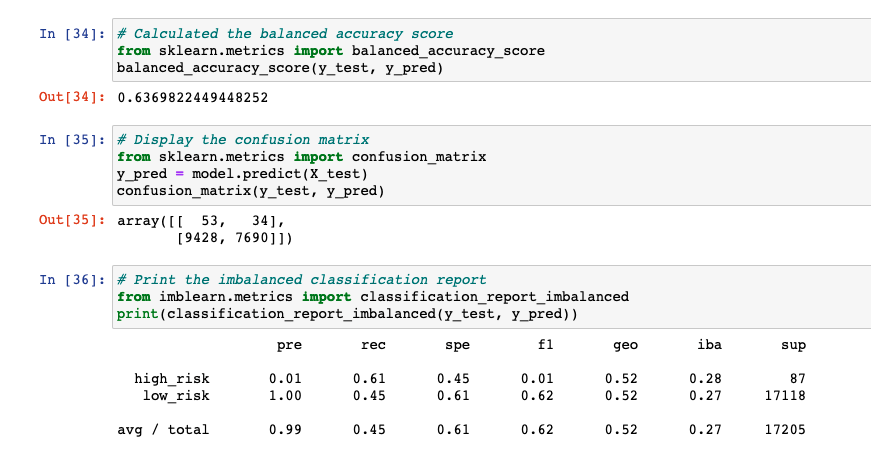Click avg / total support value 17205
Viewport: 871px width, 456px height.
click(x=785, y=430)
